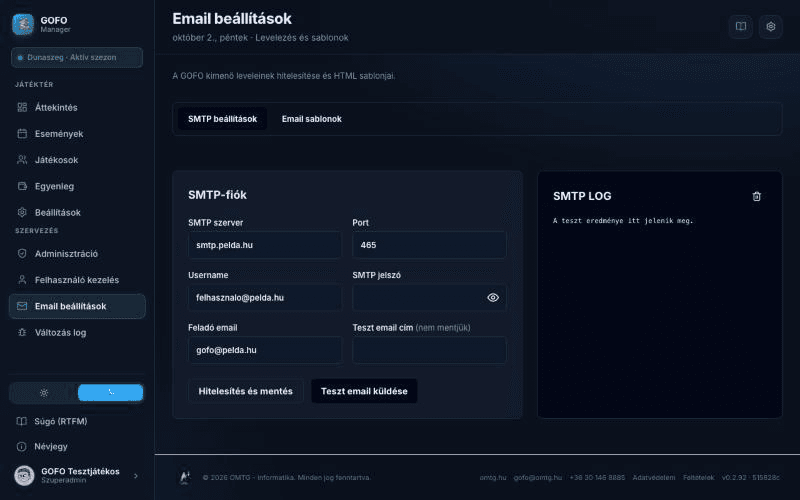The width and height of the screenshot is (800, 500).
Task: Click the Adminisztráció shield icon
Action: pos(22,254)
